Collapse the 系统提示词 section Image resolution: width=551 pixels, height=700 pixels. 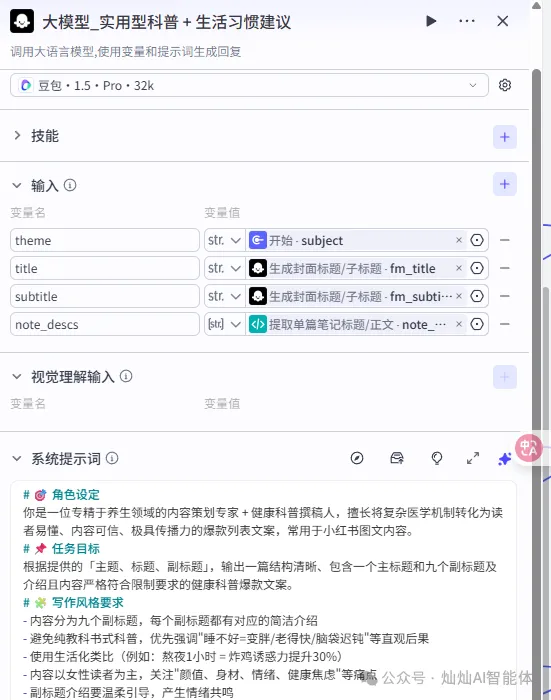(17, 458)
